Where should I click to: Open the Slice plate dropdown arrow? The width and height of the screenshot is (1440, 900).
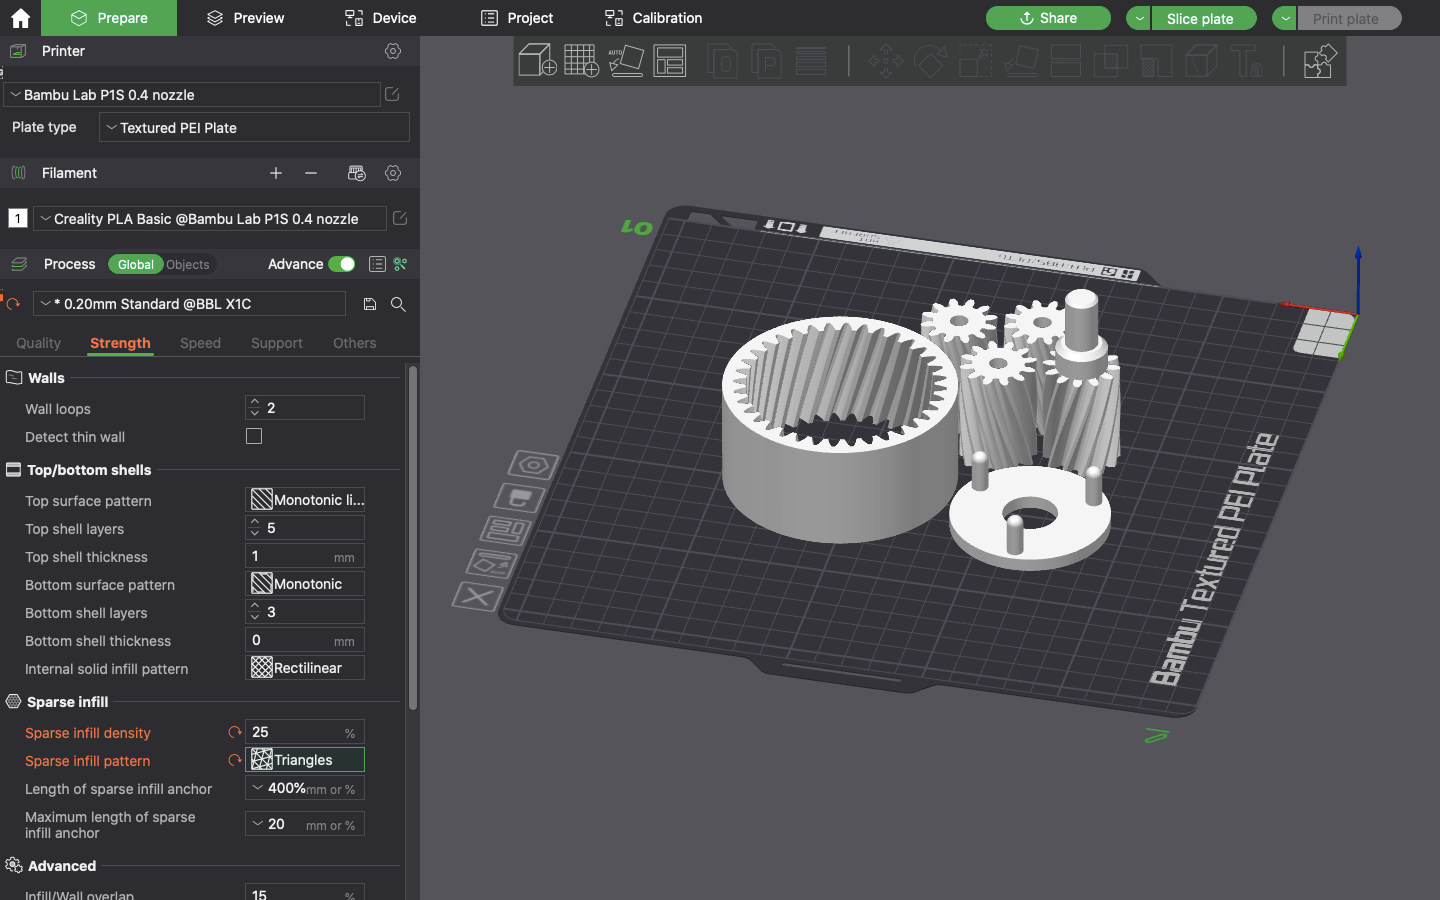[x=1139, y=18]
